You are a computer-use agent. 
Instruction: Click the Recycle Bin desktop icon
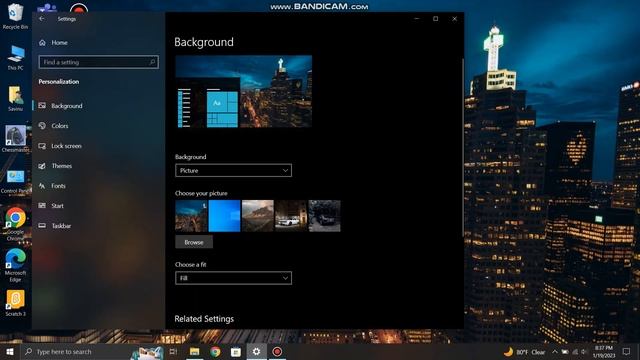pos(16,16)
